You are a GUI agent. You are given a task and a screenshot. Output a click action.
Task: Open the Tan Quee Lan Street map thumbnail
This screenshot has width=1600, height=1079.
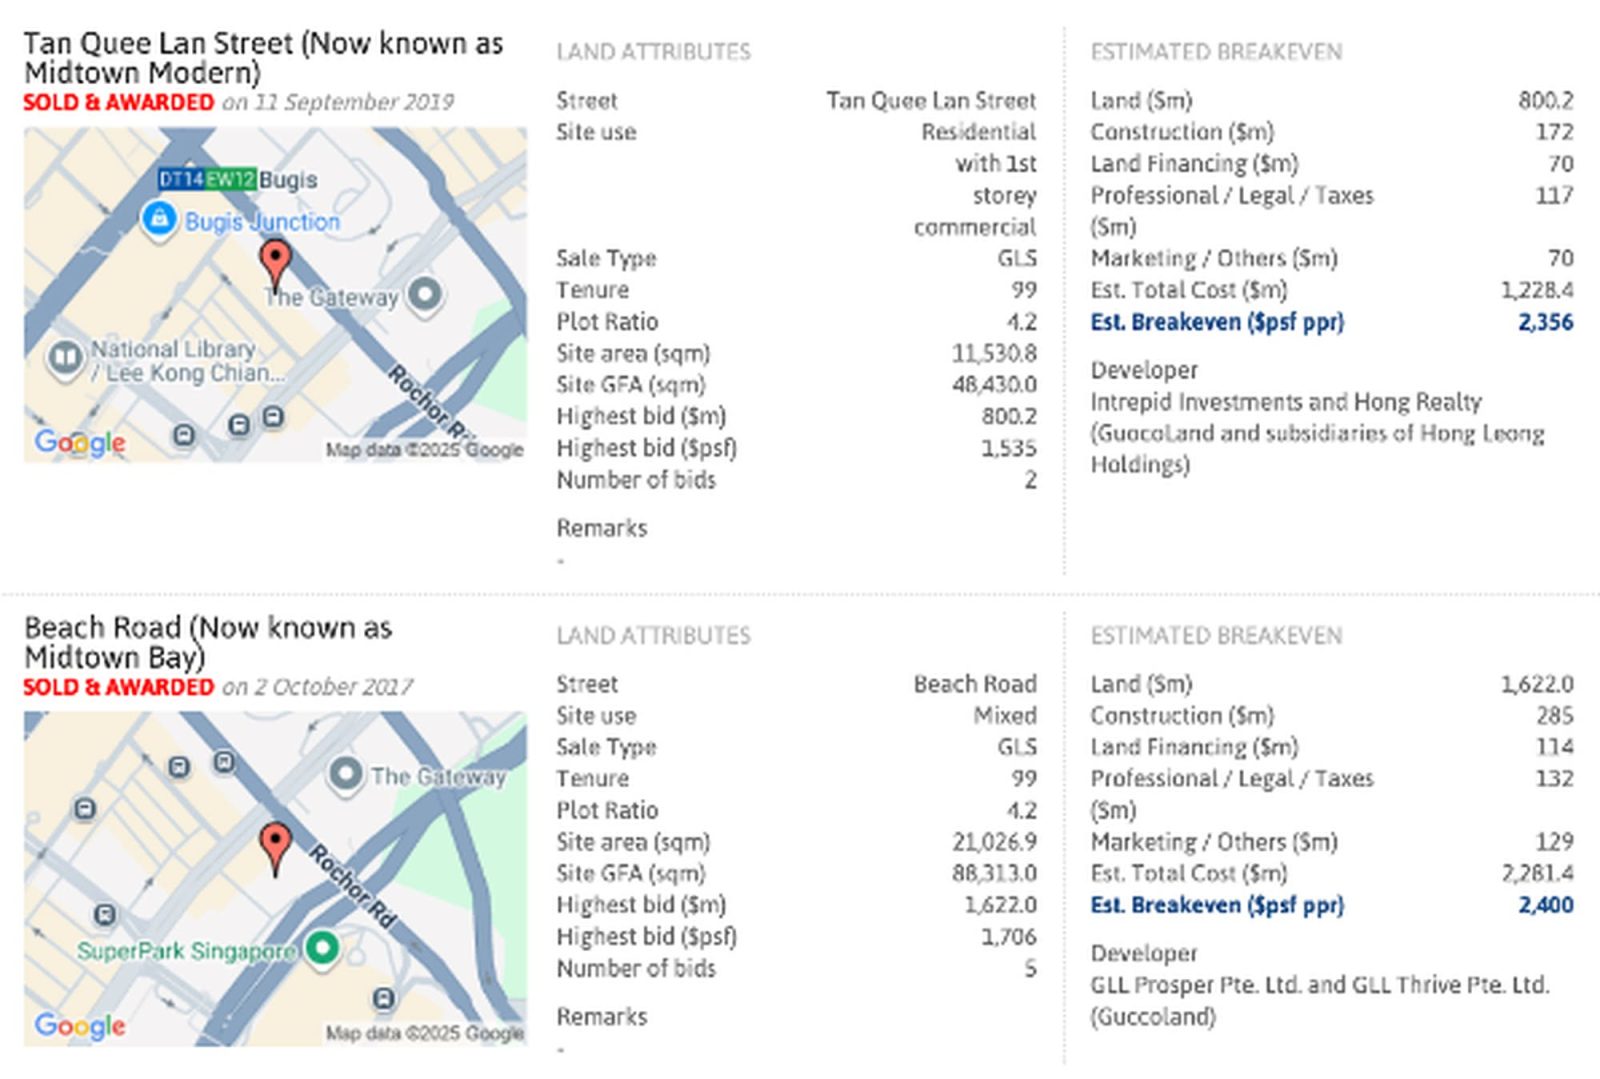click(275, 295)
